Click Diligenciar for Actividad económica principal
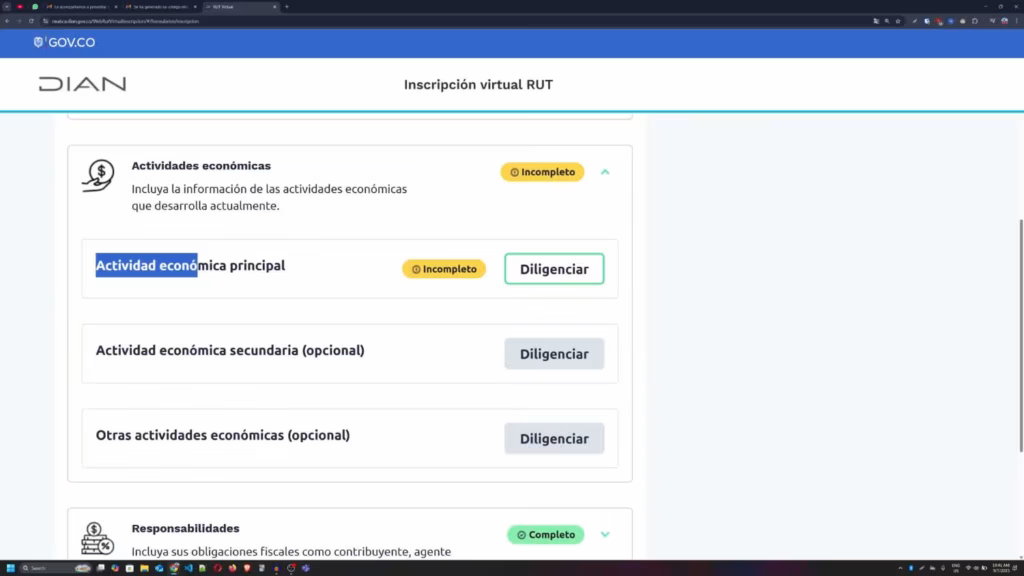The image size is (1024, 576). pyautogui.click(x=554, y=269)
